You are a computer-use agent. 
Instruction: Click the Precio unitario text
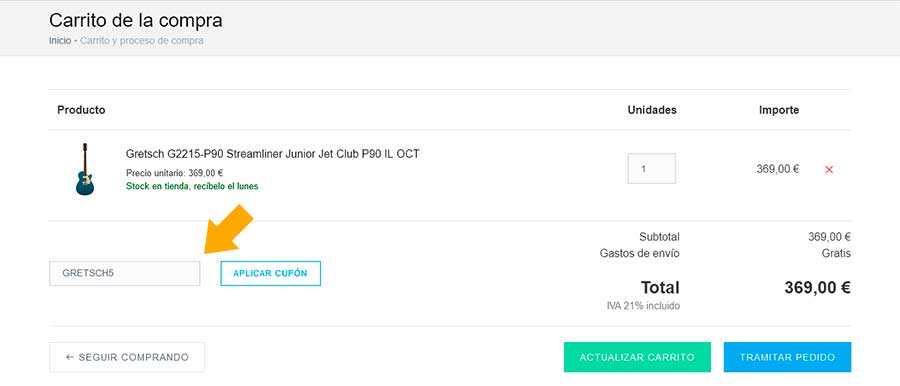pos(174,172)
